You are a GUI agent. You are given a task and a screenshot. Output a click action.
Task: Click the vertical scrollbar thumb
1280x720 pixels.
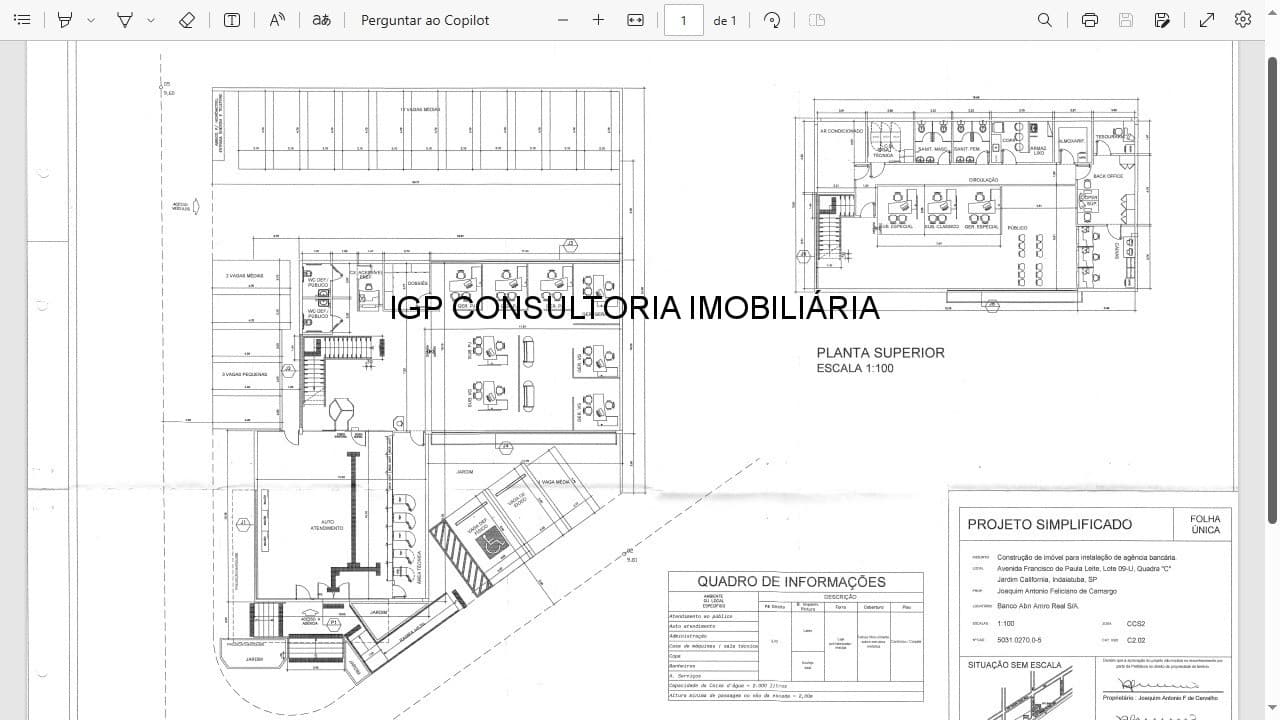[1272, 290]
